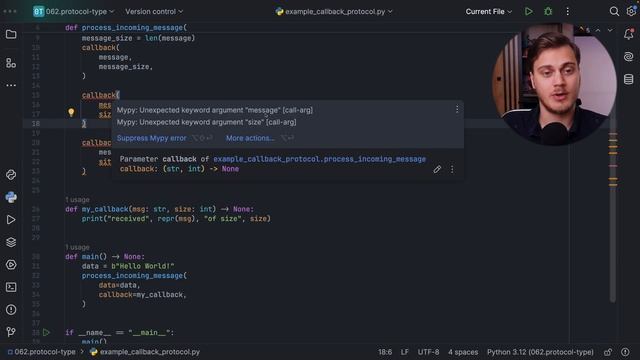Click the run gutter icon beside __main__
Screen dimensions: 640x360
point(47,332)
